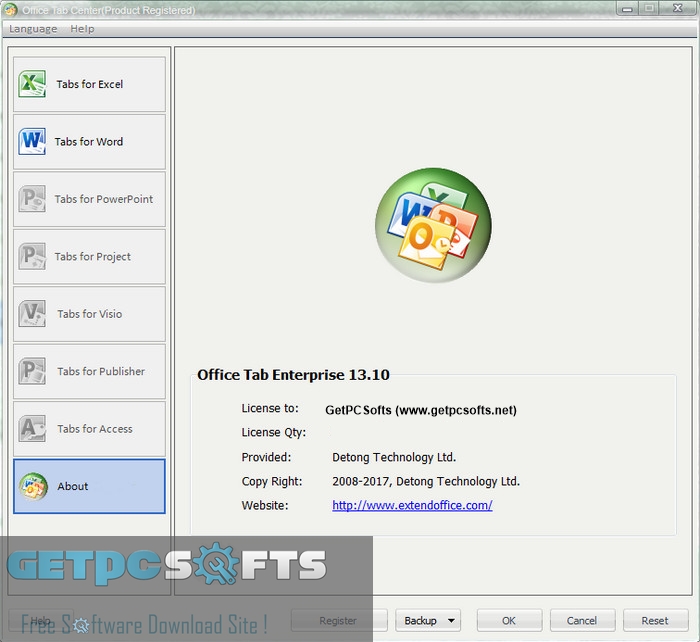Click the Register button
700x642 pixels.
click(x=339, y=621)
